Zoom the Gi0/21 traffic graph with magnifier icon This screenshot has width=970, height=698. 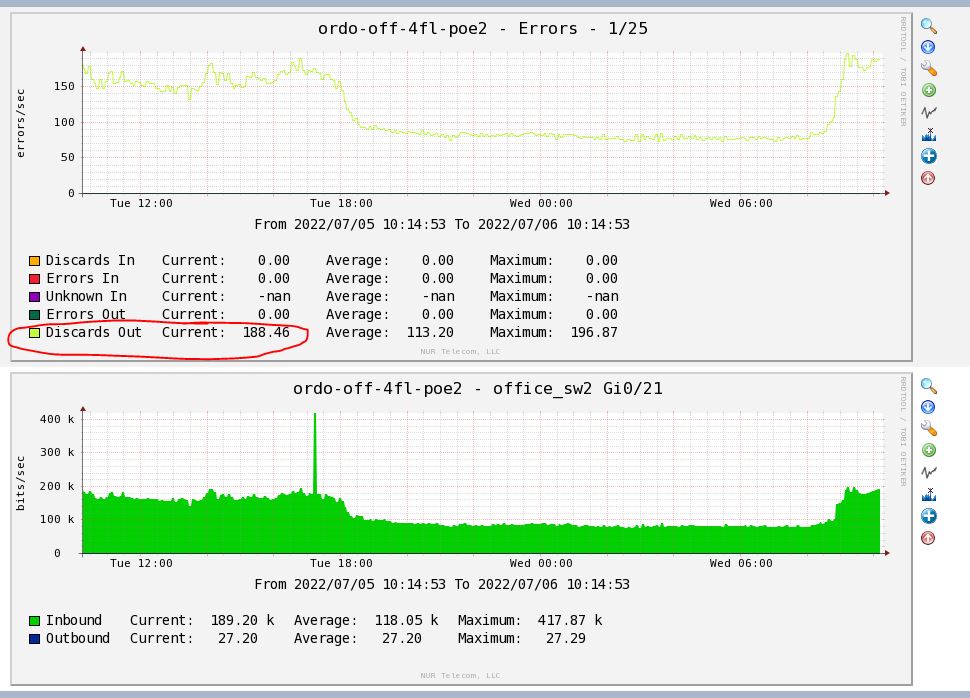pos(928,386)
